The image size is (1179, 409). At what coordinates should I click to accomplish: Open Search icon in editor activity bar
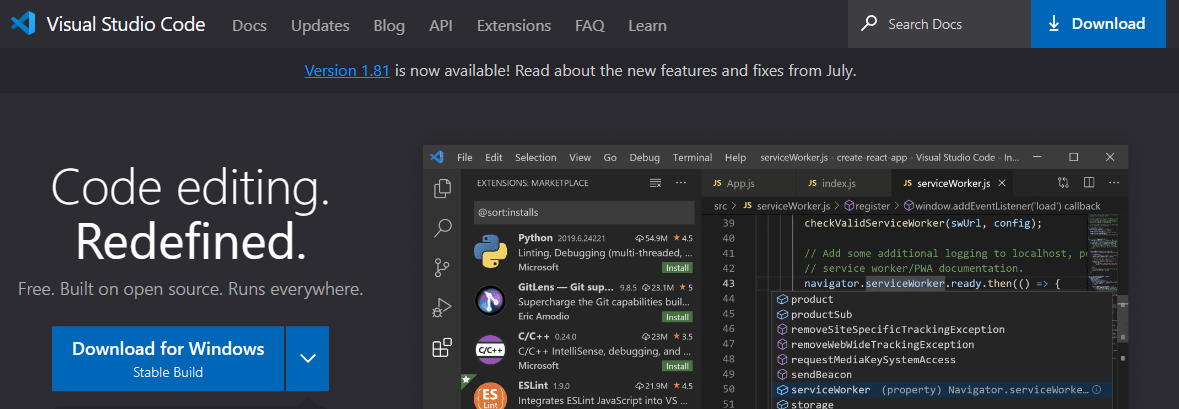(442, 229)
